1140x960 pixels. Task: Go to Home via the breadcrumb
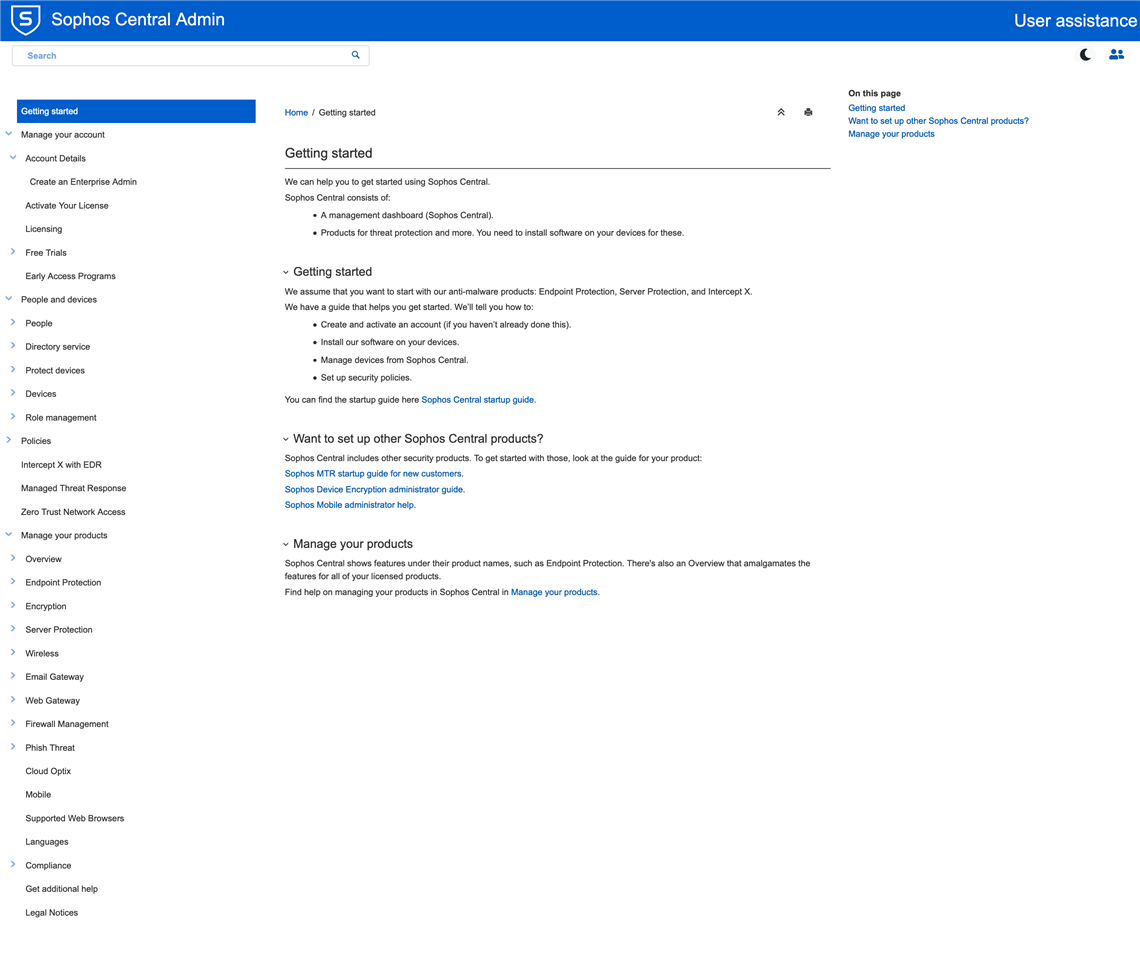pyautogui.click(x=296, y=113)
